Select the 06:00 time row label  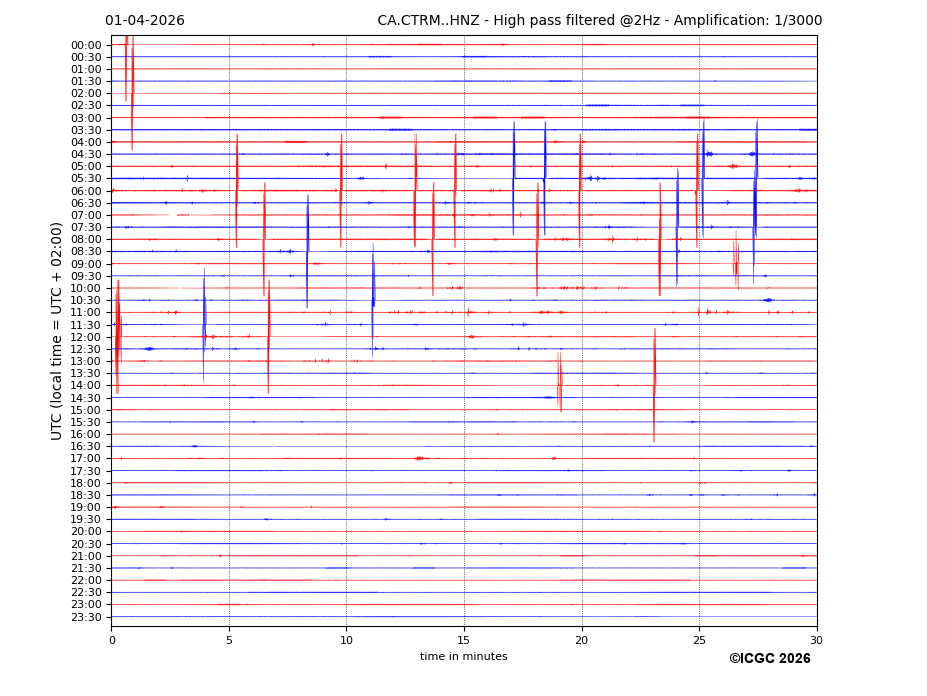pyautogui.click(x=86, y=191)
